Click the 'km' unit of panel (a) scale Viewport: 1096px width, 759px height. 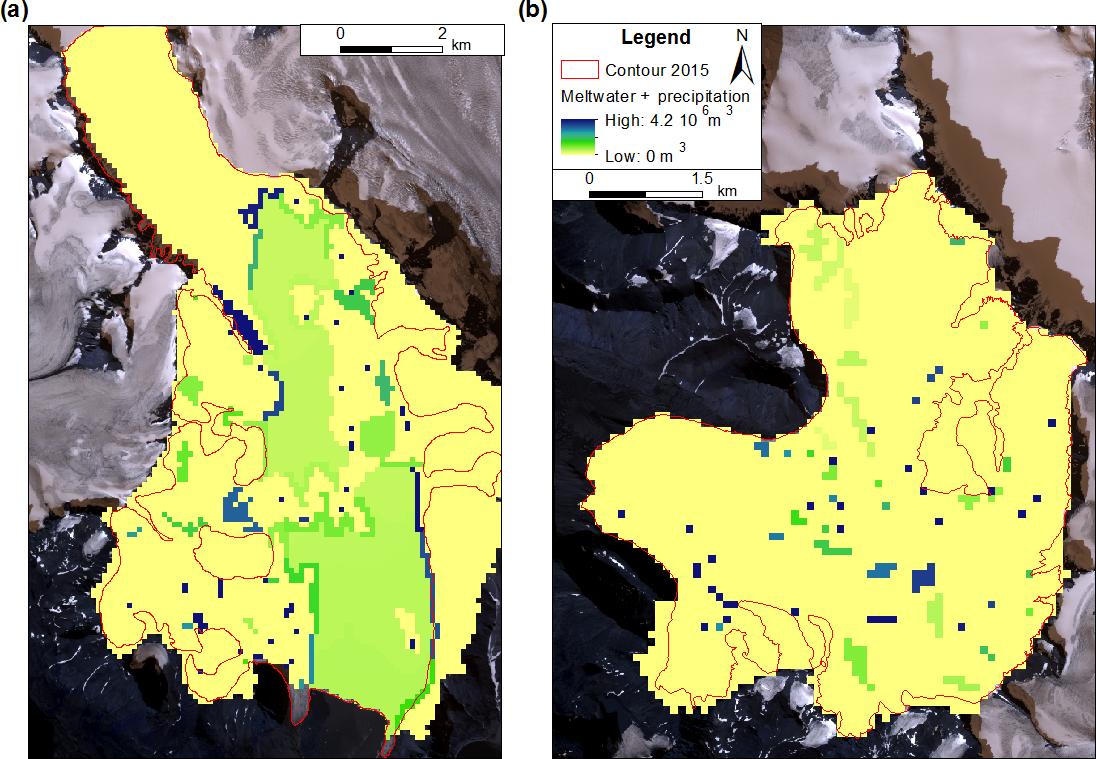[461, 45]
